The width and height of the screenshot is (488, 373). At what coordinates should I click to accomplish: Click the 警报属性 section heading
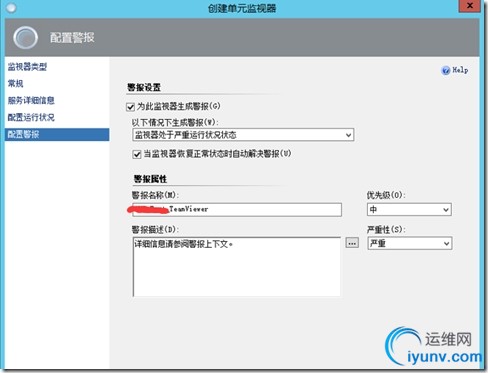tap(150, 179)
